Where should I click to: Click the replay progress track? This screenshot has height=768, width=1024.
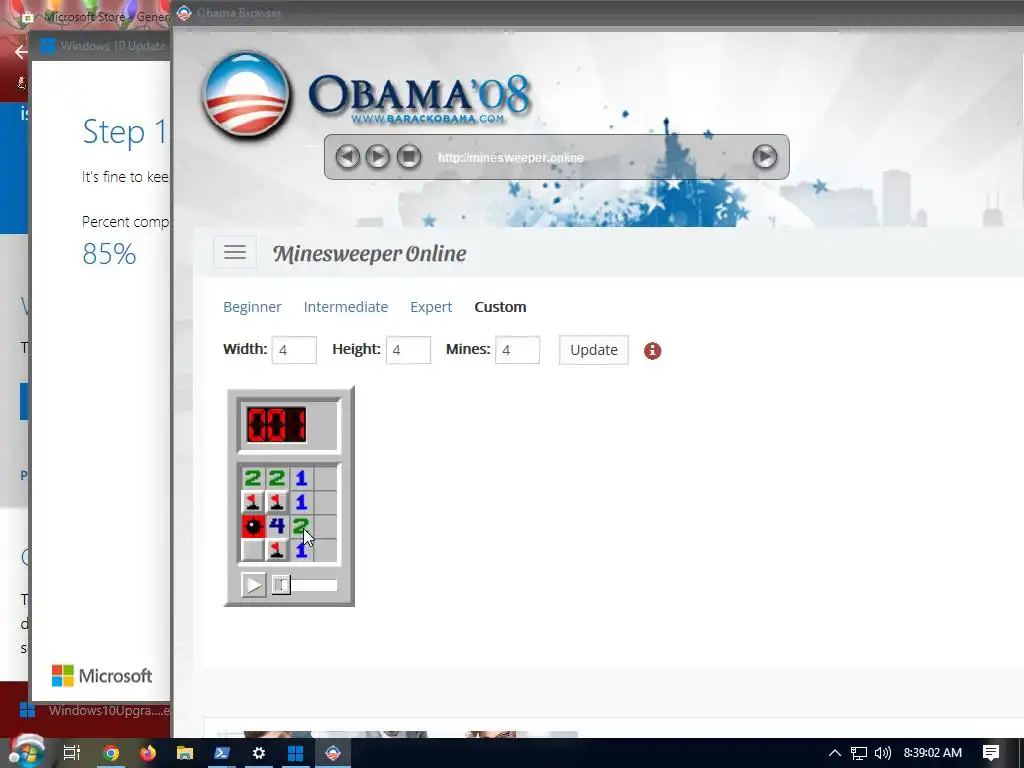pyautogui.click(x=305, y=584)
